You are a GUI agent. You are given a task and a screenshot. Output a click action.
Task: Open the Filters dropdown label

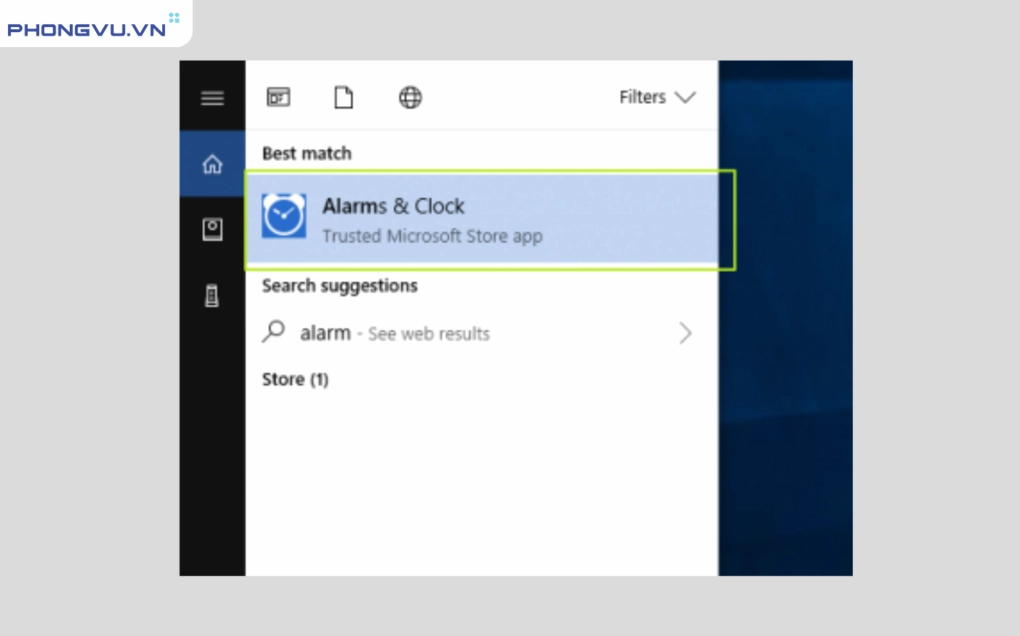pyautogui.click(x=642, y=97)
